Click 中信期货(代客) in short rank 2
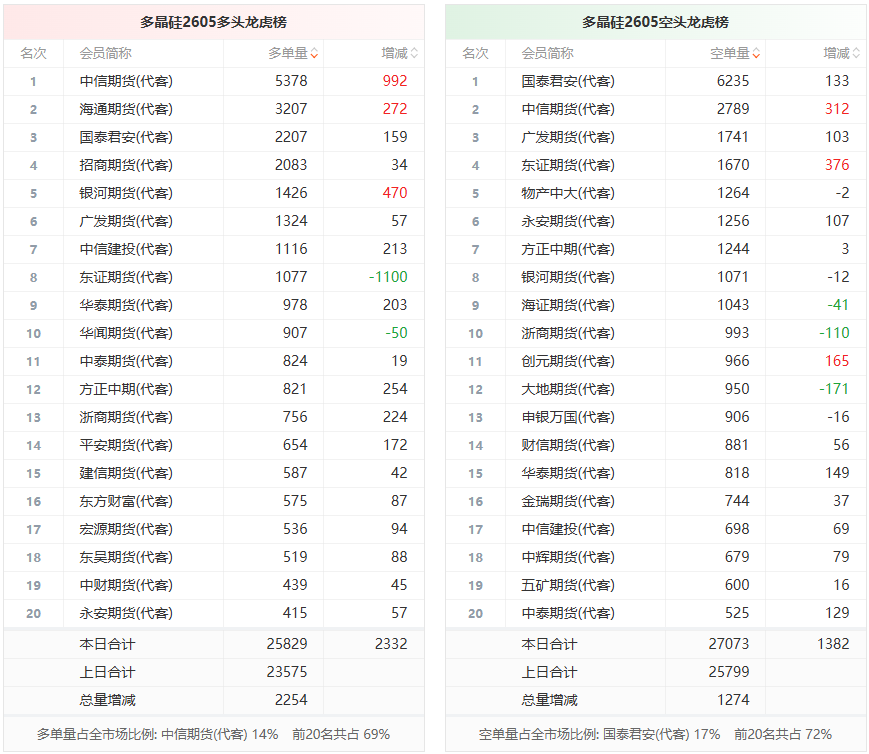The height and width of the screenshot is (754, 869). tap(568, 109)
